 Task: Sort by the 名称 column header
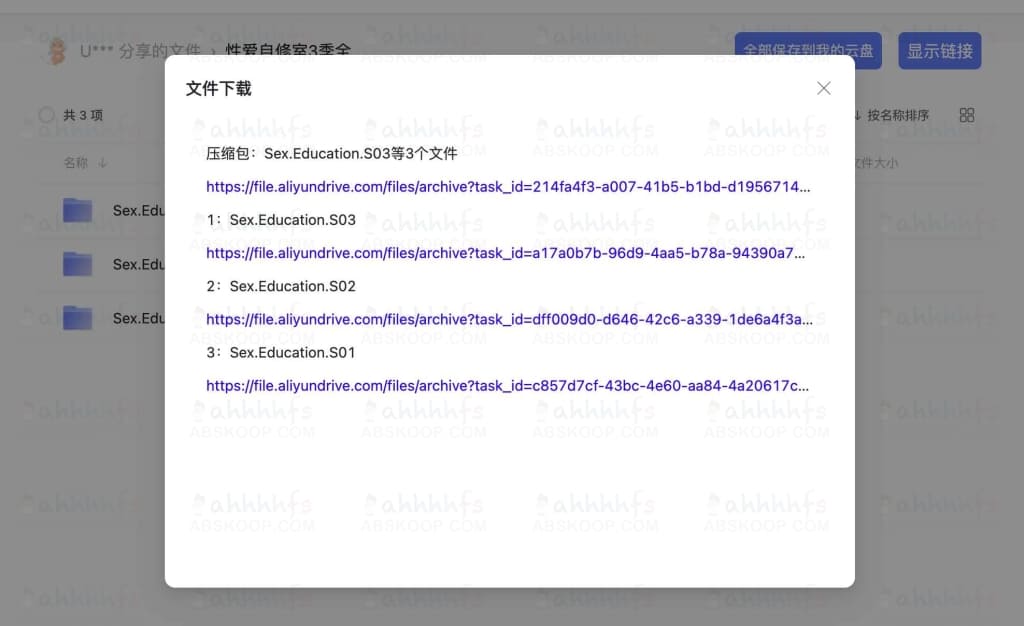click(85, 163)
